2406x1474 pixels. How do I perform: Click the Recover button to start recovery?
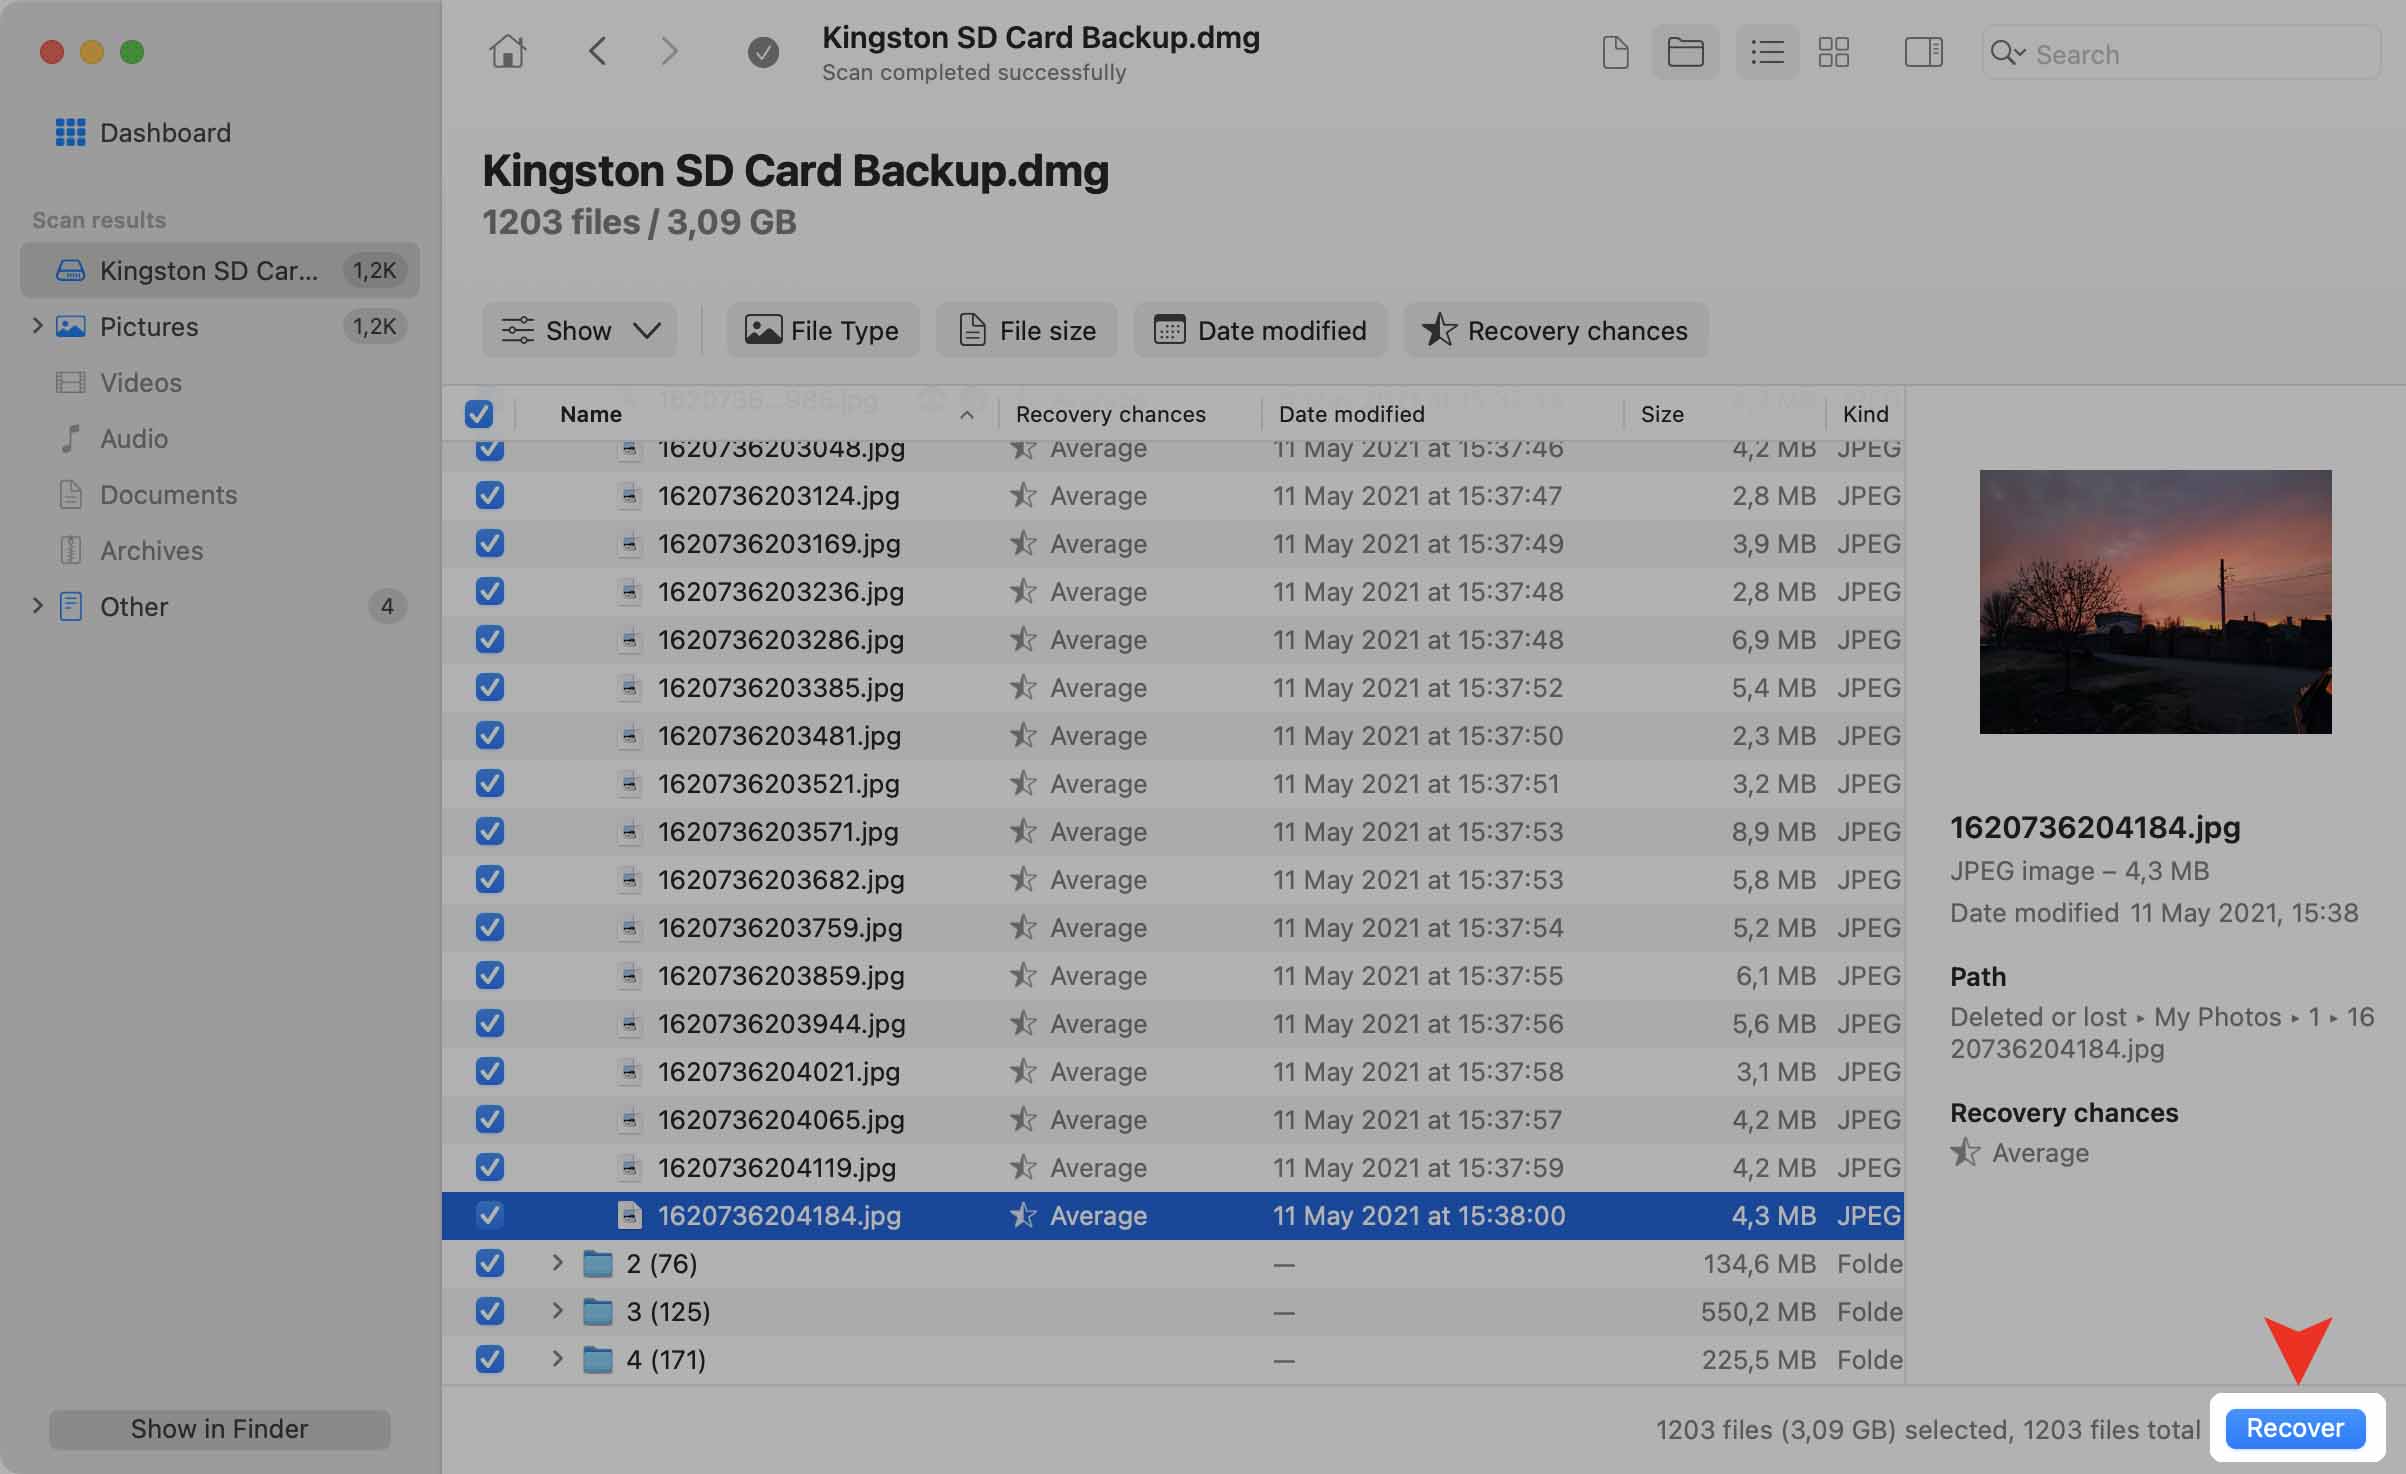pyautogui.click(x=2294, y=1426)
